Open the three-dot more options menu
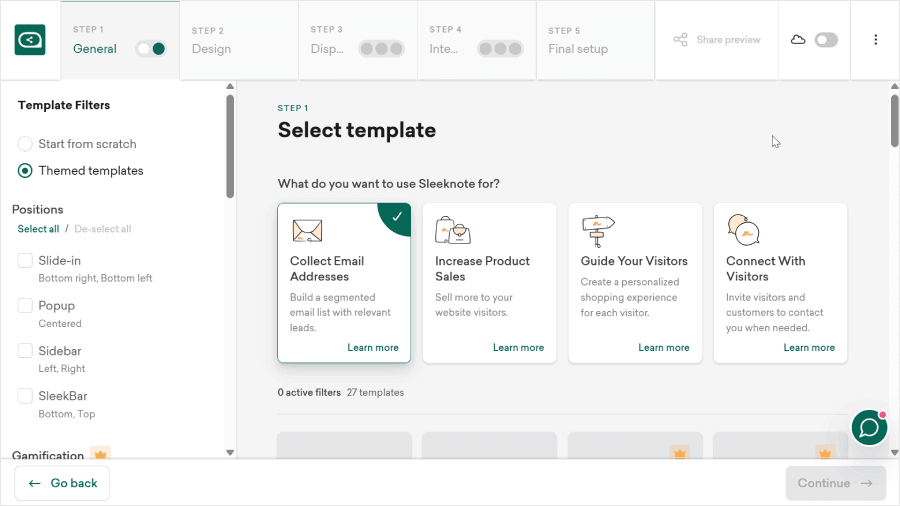This screenshot has height=506, width=900. pos(875,40)
